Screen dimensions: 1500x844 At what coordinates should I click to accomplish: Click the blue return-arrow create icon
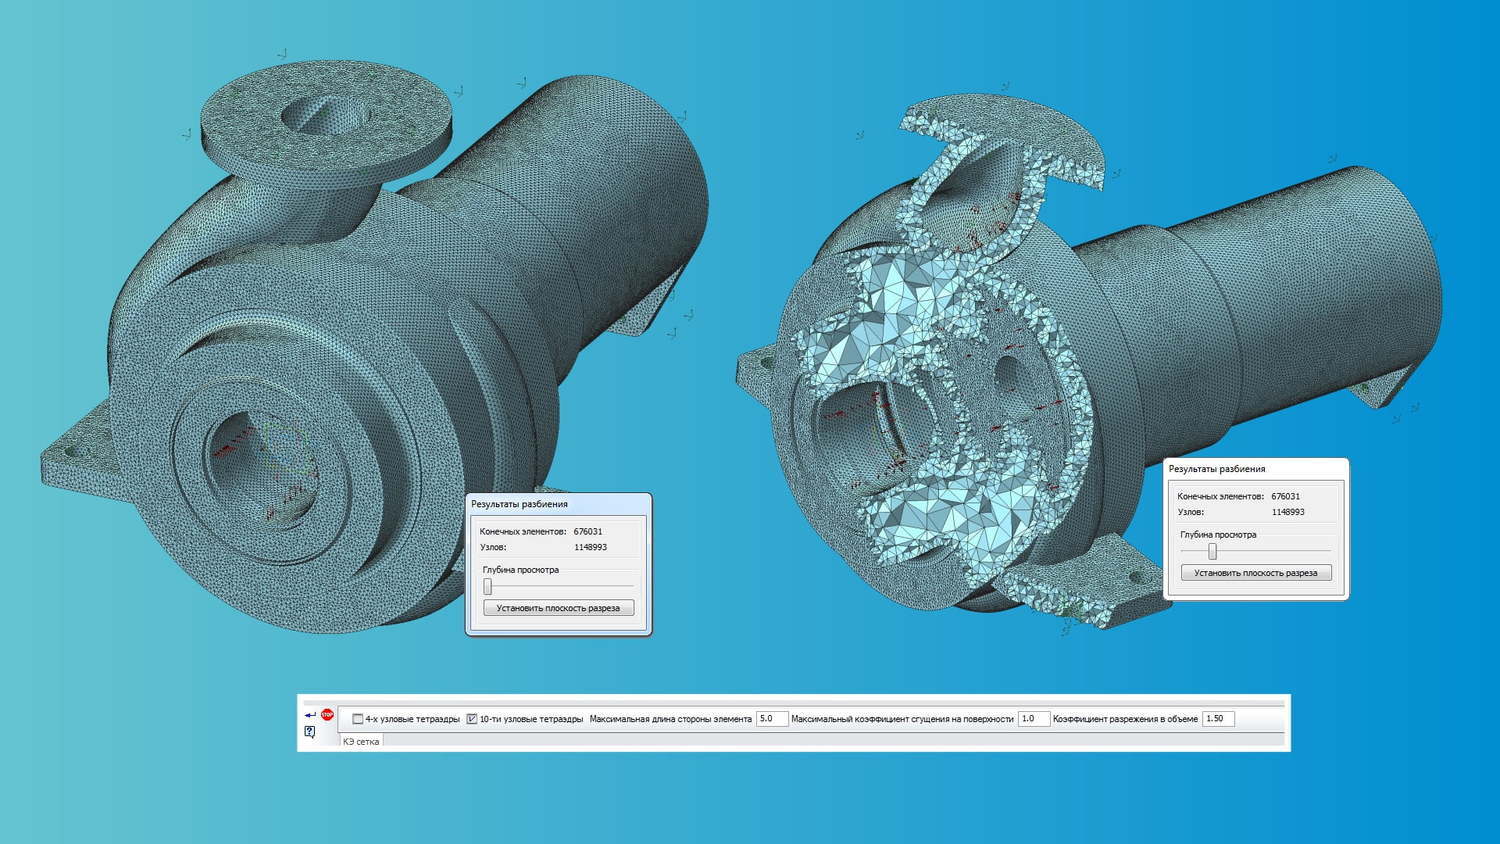tap(310, 715)
